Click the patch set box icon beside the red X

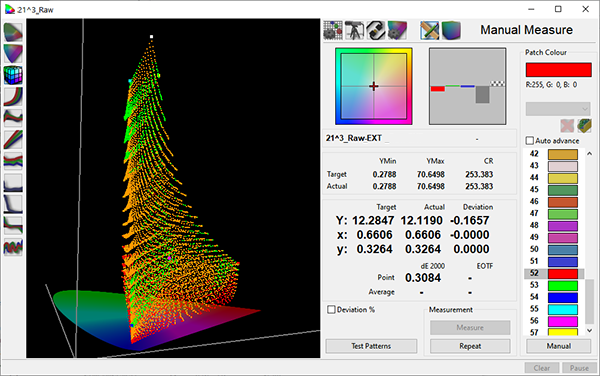(584, 125)
